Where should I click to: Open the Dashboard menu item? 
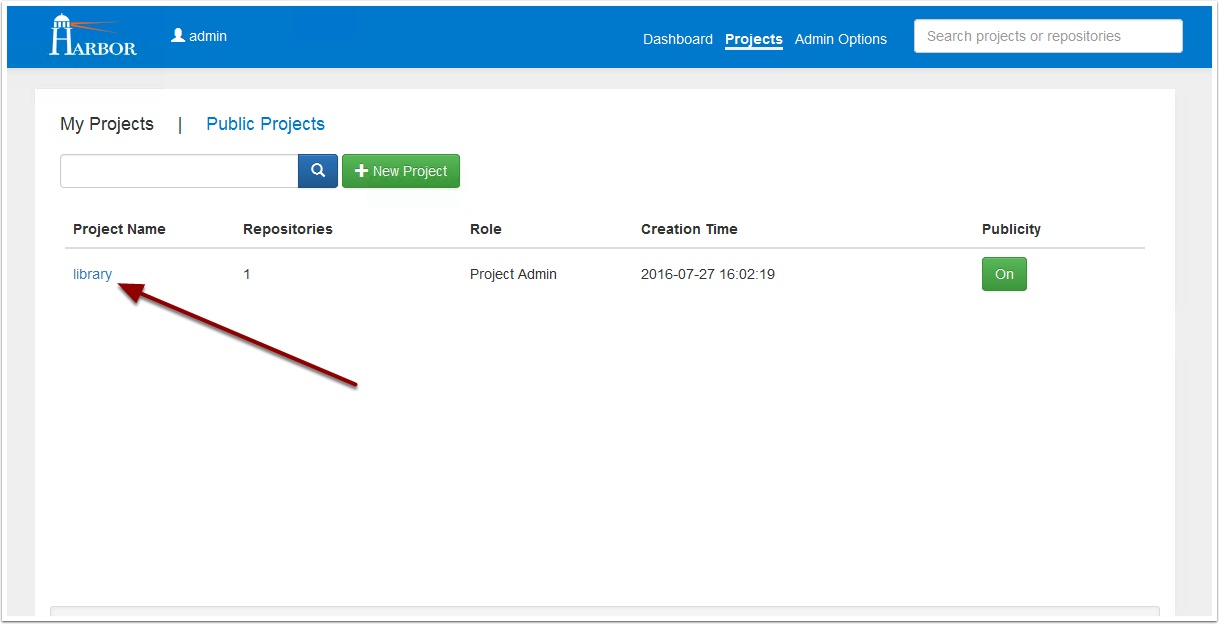pyautogui.click(x=678, y=39)
